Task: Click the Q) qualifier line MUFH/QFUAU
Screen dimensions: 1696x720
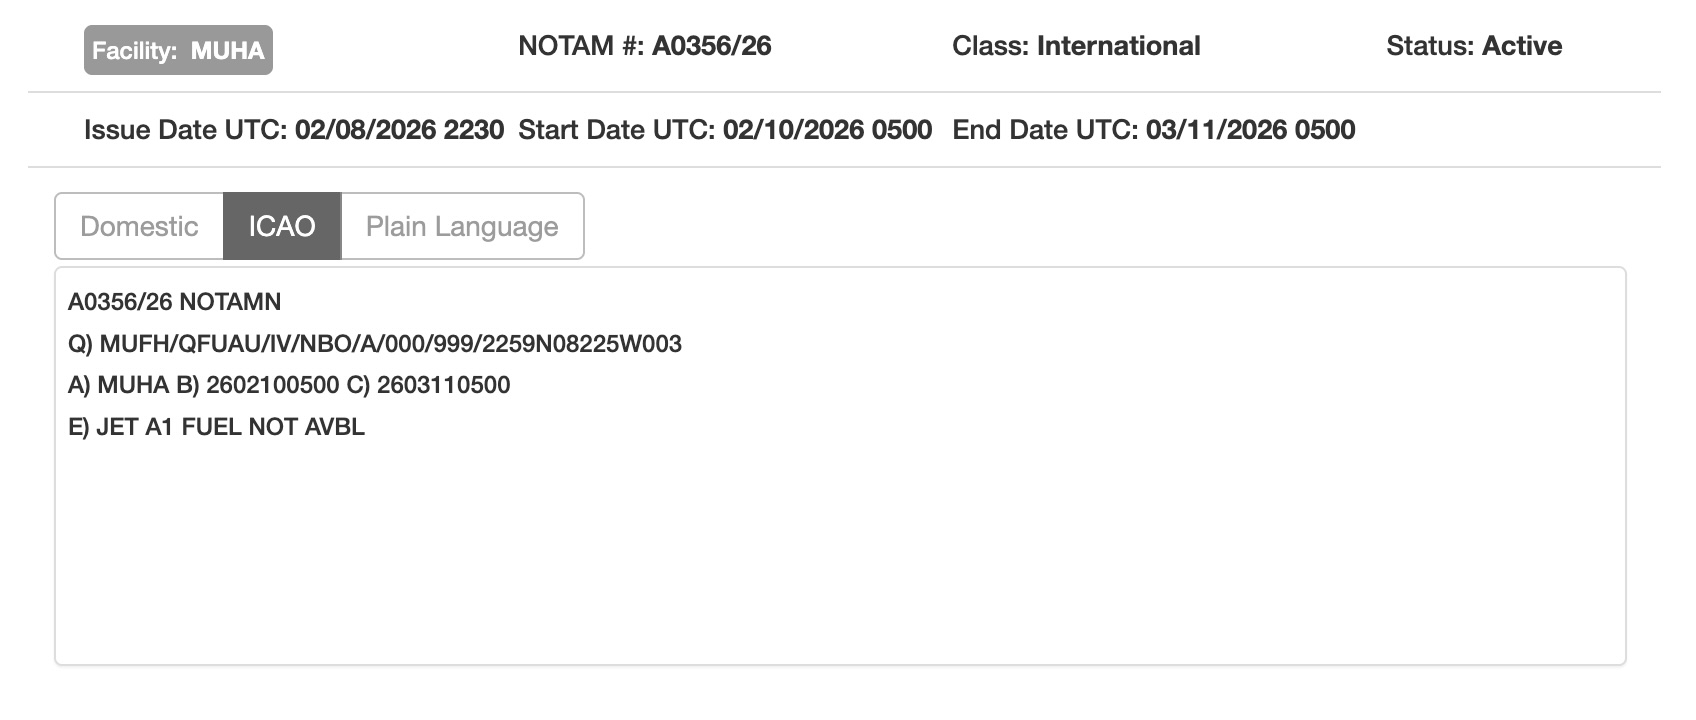Action: 375,344
